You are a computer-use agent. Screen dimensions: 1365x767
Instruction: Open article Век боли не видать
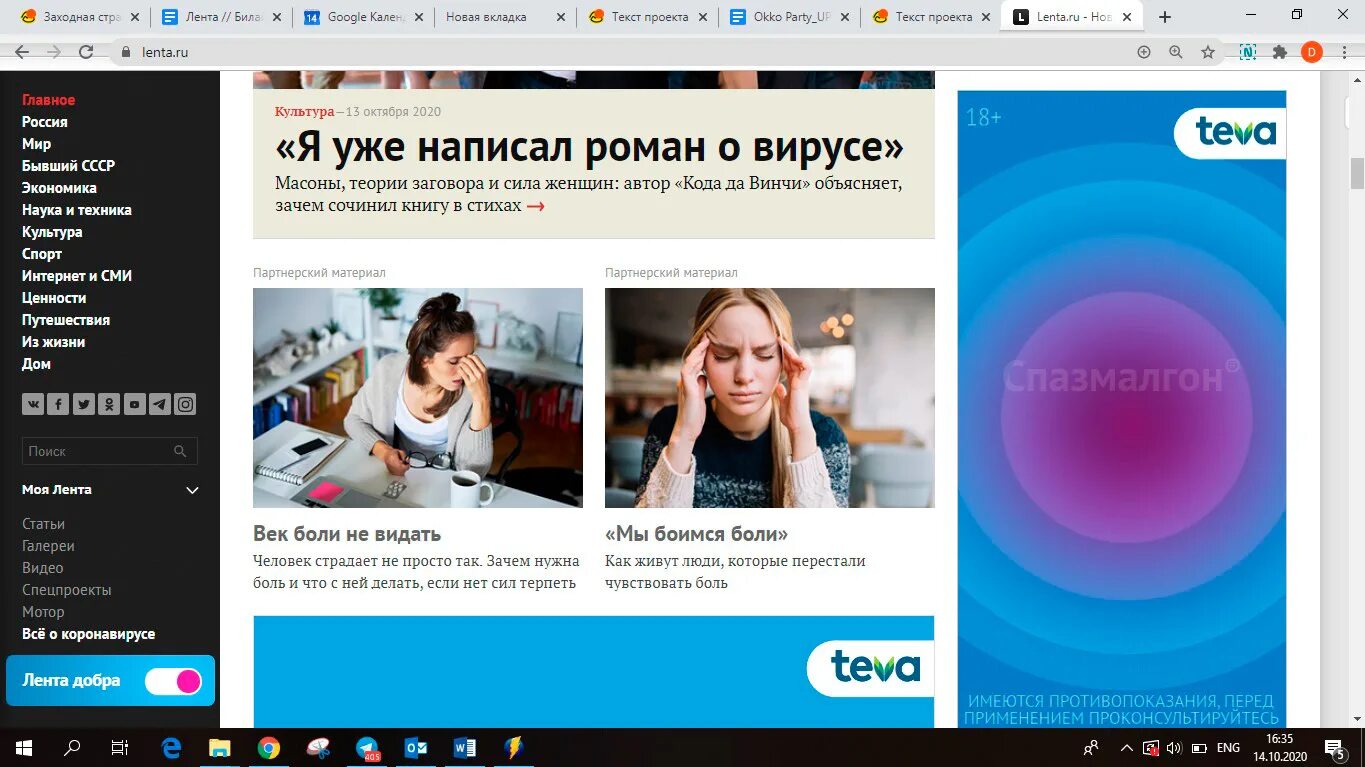click(x=347, y=534)
